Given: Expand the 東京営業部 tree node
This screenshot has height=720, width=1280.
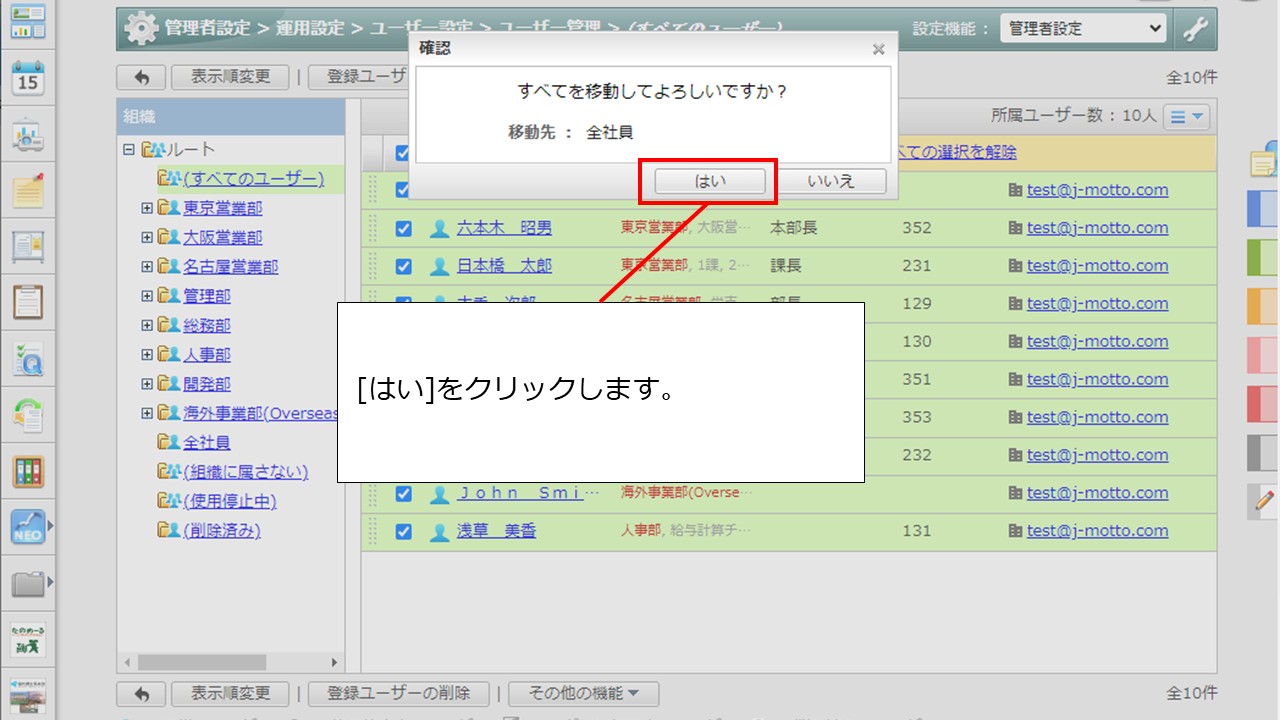Looking at the screenshot, I should pos(147,208).
